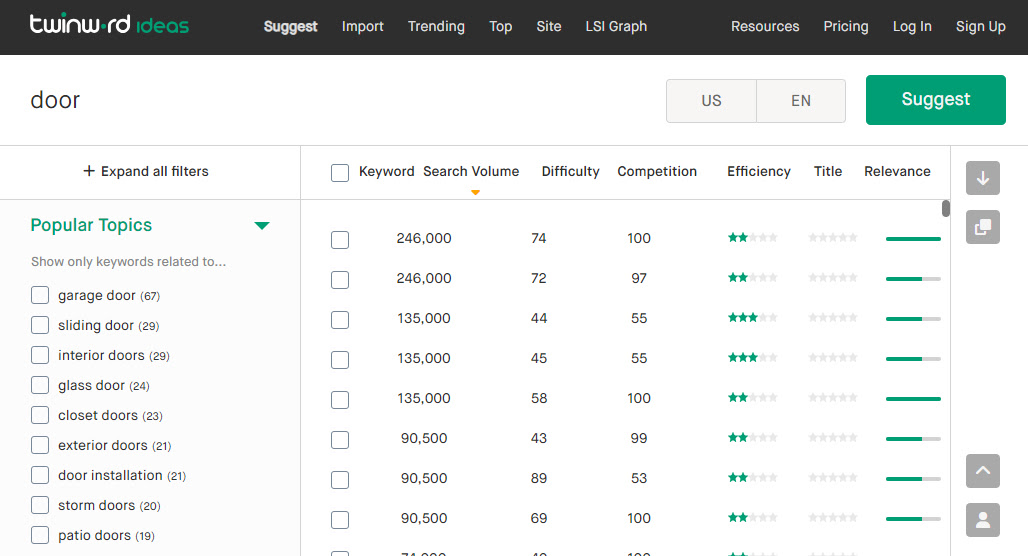Sort by the Keyword column
The image size is (1028, 556).
pos(386,171)
